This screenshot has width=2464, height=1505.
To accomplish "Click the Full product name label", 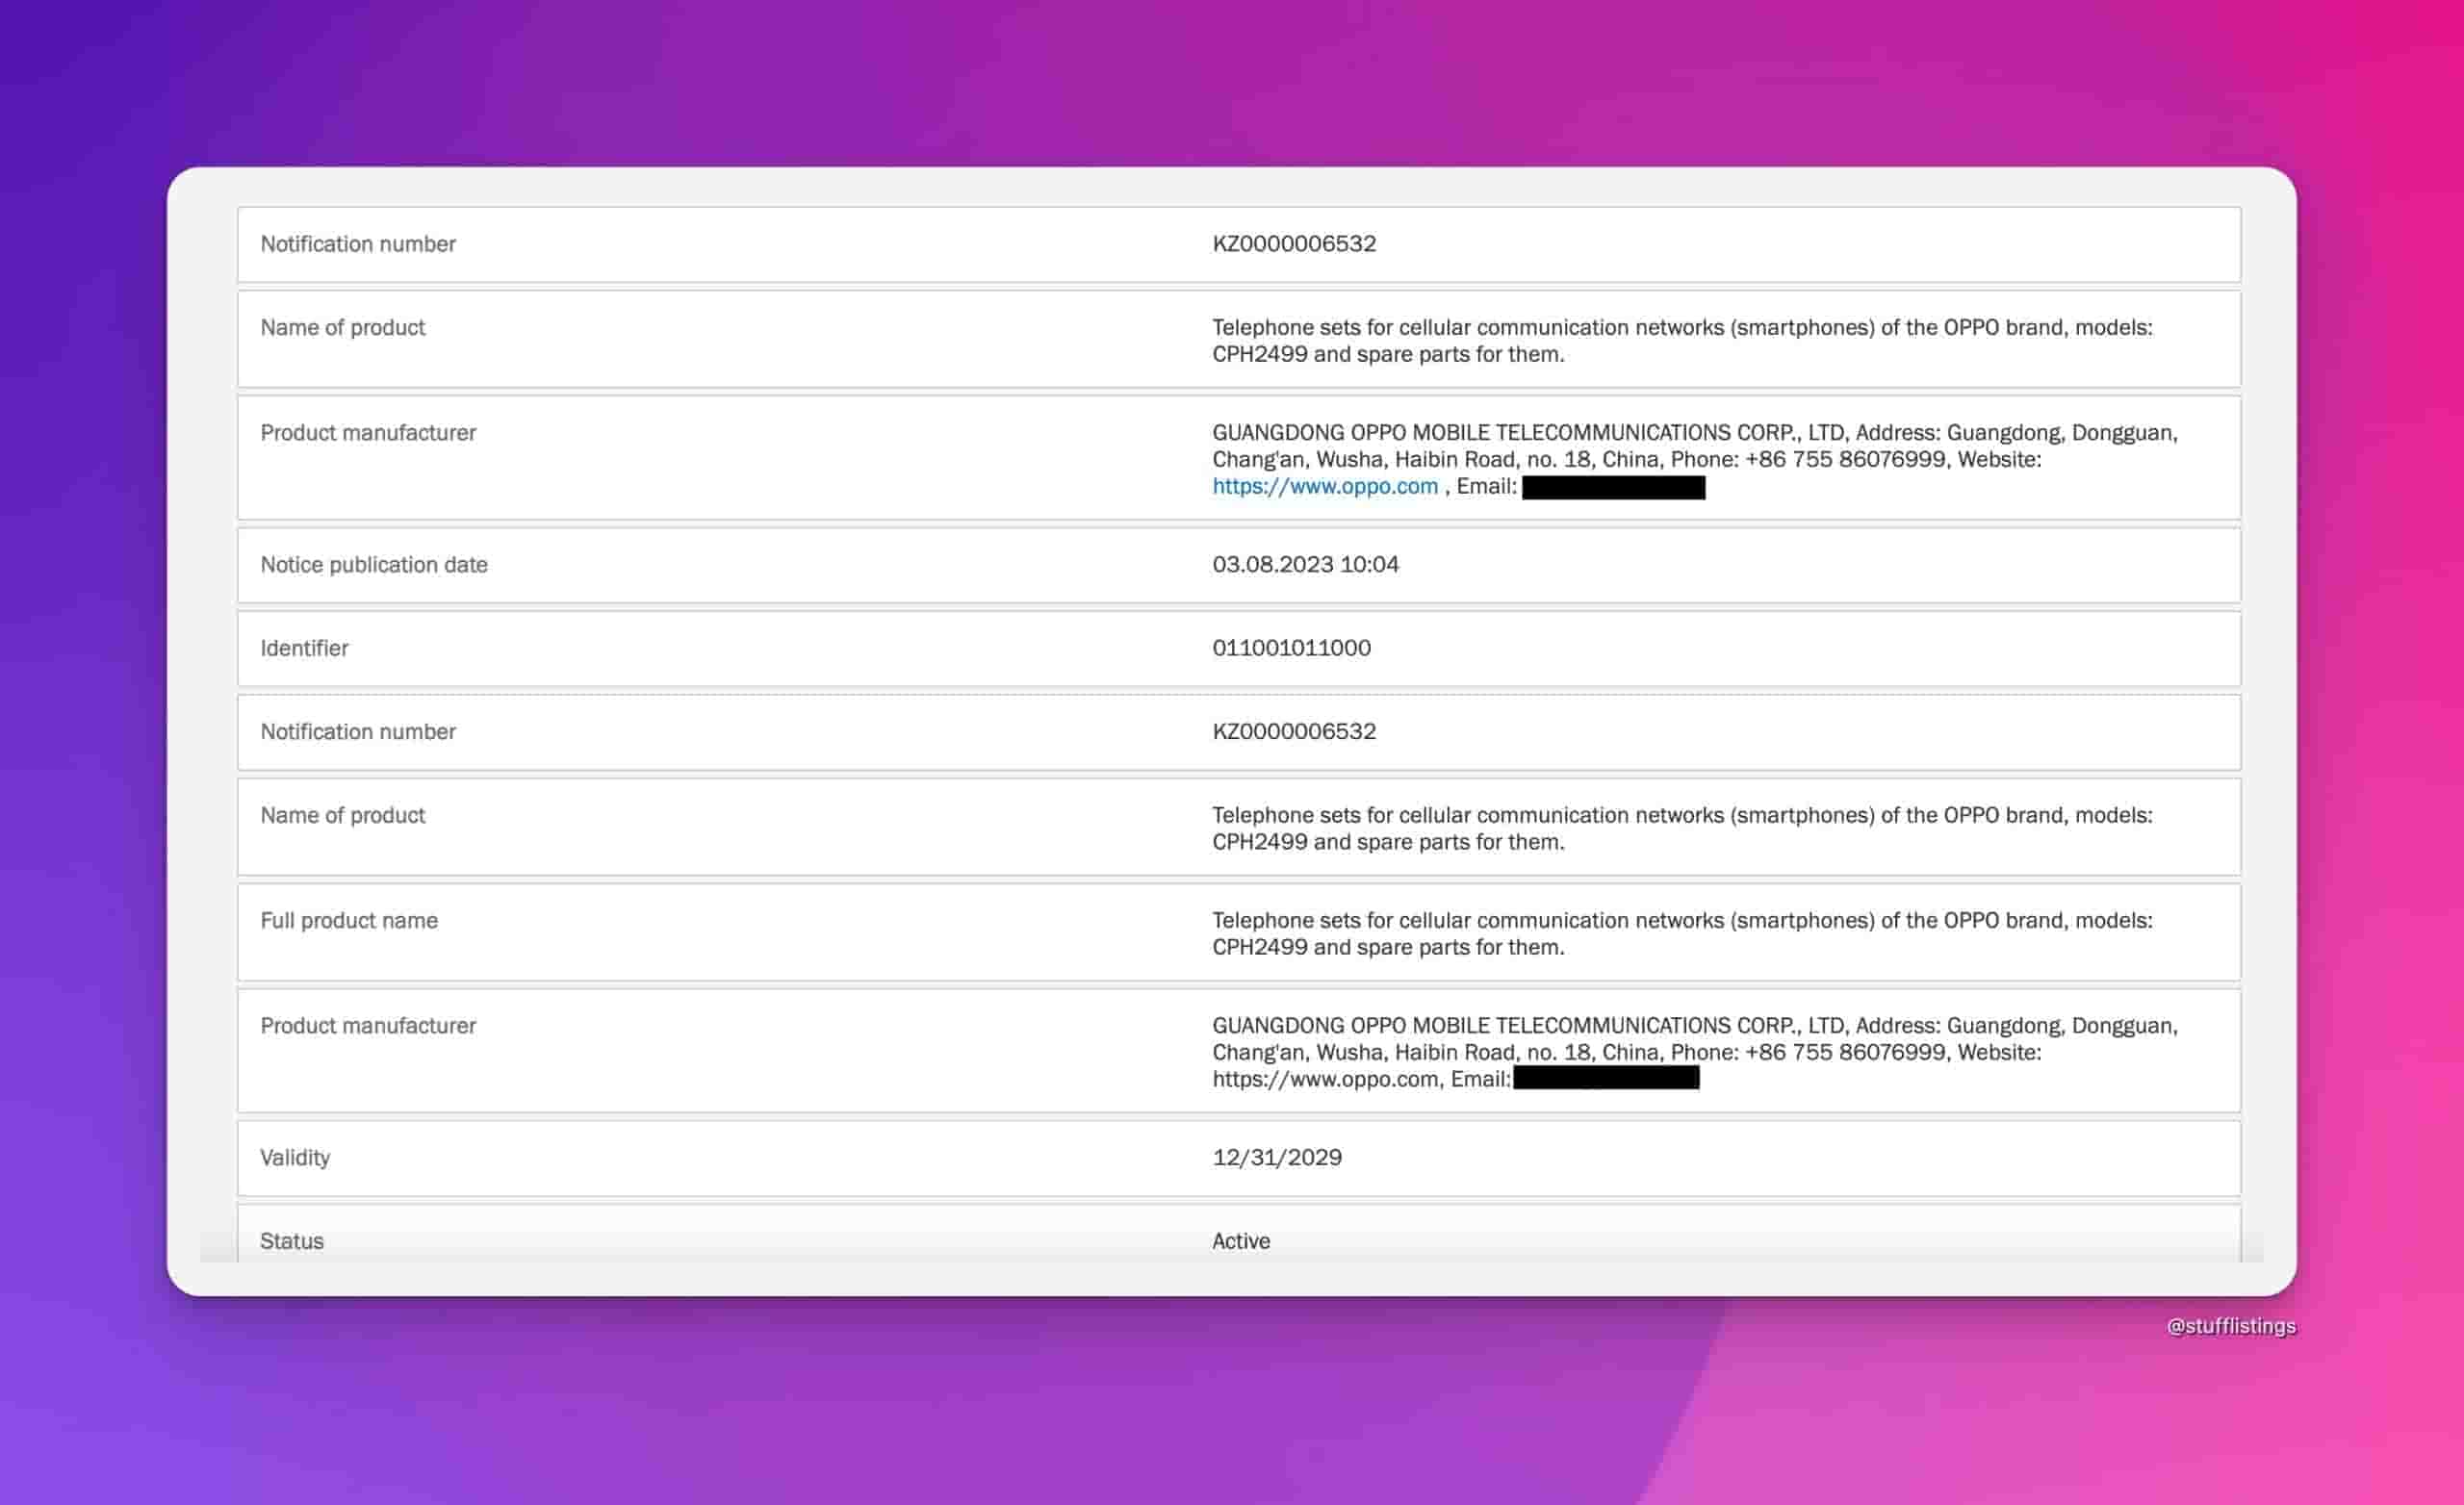I will point(348,921).
